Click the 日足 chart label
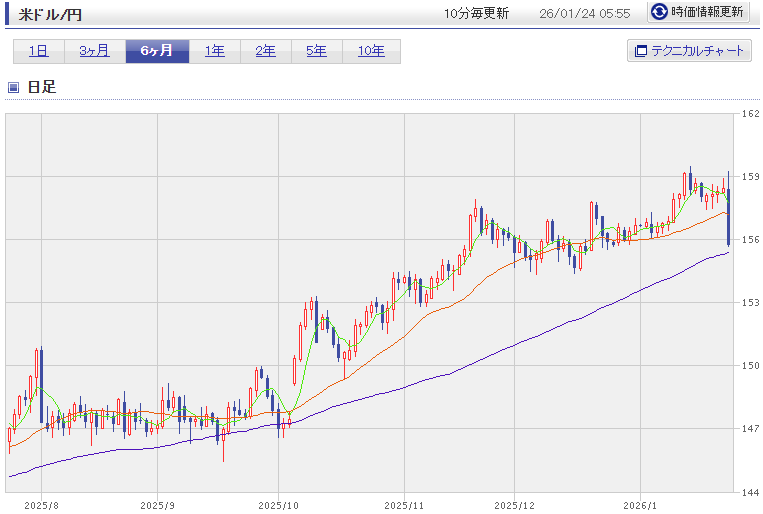The image size is (763, 514). click(x=41, y=87)
